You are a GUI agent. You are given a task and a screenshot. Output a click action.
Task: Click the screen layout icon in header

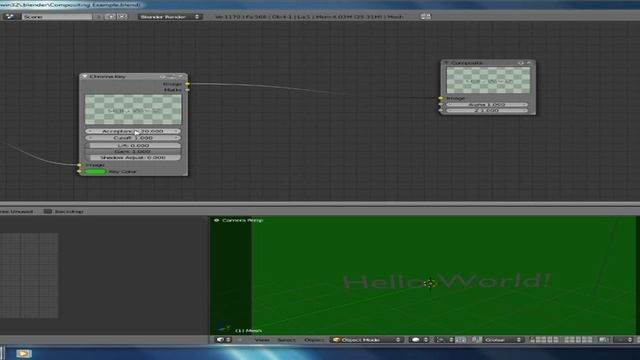(x=10, y=17)
